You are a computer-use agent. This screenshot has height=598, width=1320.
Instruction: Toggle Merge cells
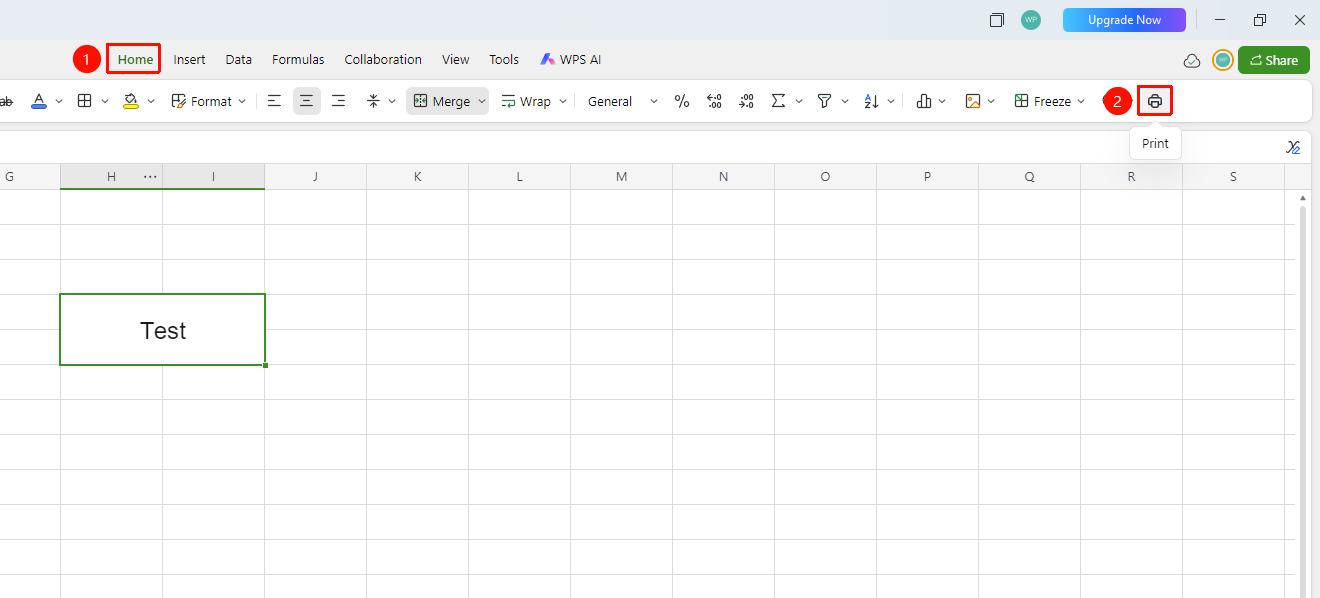(x=441, y=101)
